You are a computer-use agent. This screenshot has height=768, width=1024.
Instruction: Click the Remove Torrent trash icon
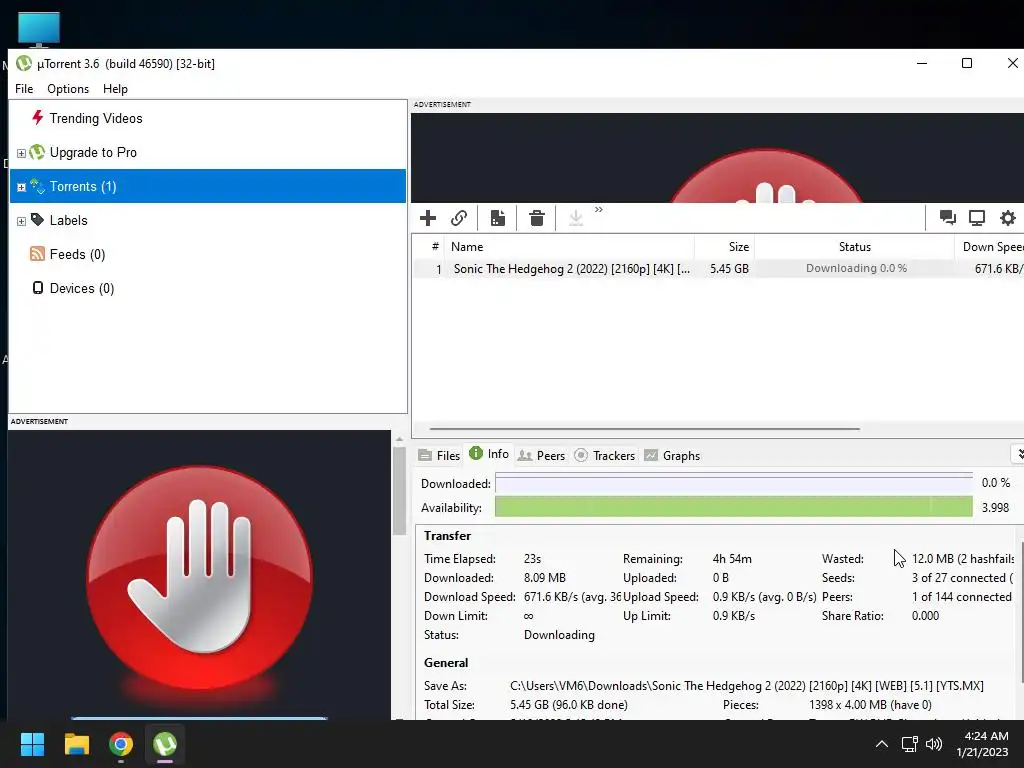click(537, 217)
